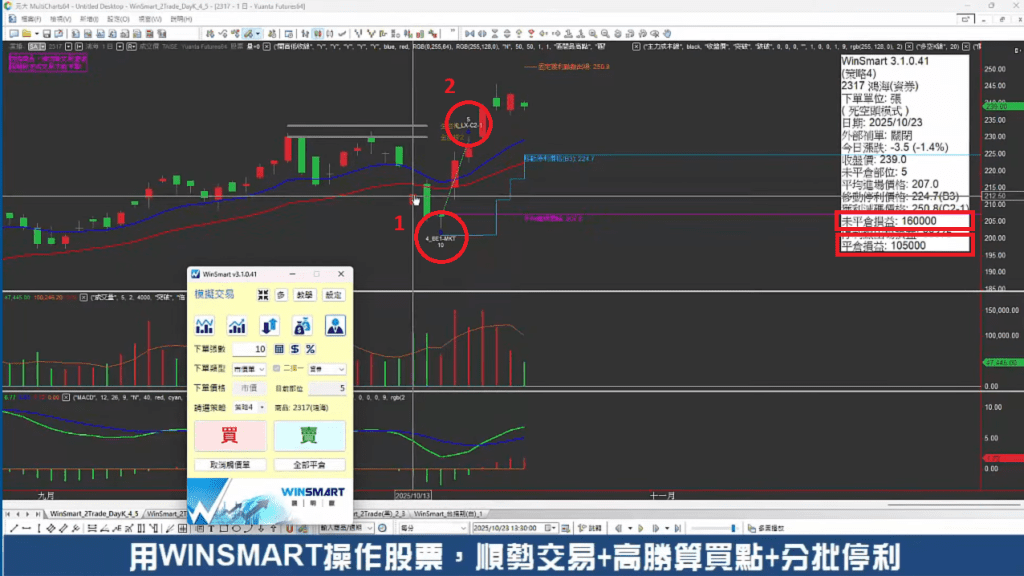This screenshot has height=576, width=1024.
Task: Click the 下單張數 quantity input field
Action: point(250,349)
